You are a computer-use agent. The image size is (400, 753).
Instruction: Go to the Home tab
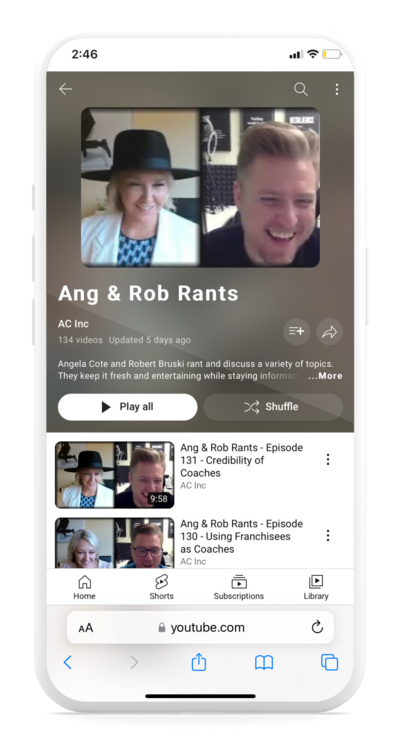tap(85, 587)
